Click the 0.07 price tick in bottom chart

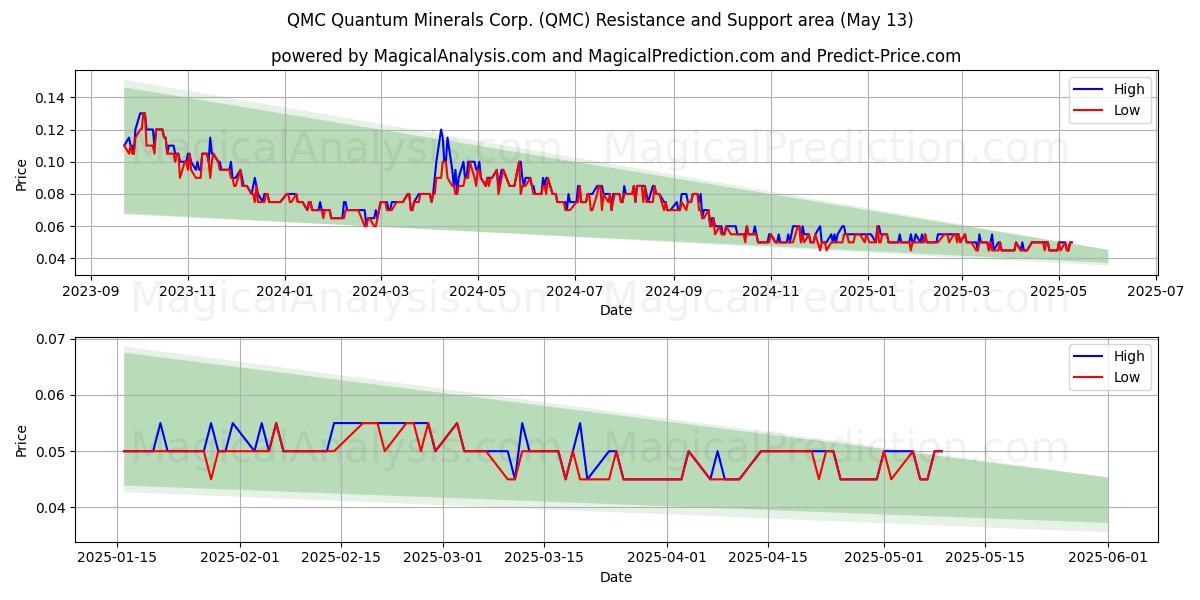(x=52, y=339)
